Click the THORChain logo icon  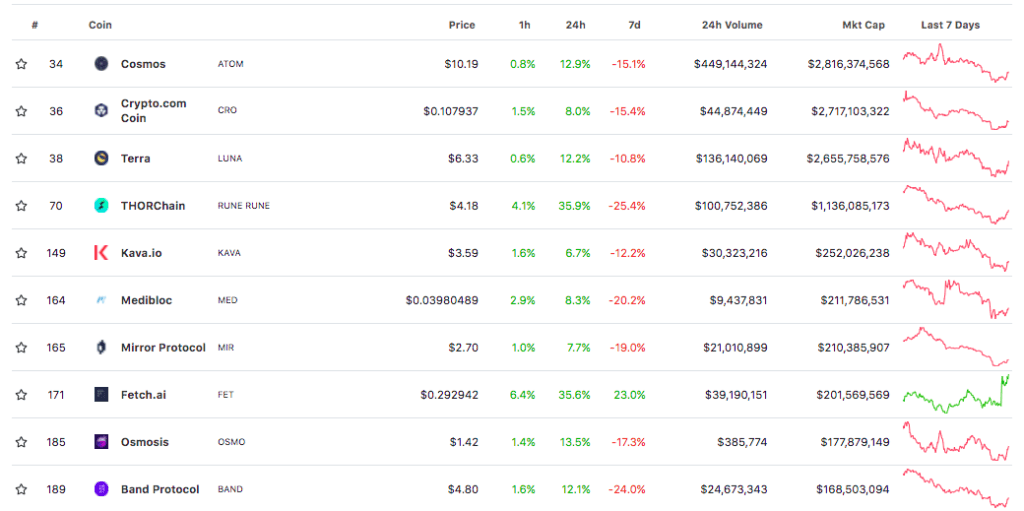(x=101, y=206)
